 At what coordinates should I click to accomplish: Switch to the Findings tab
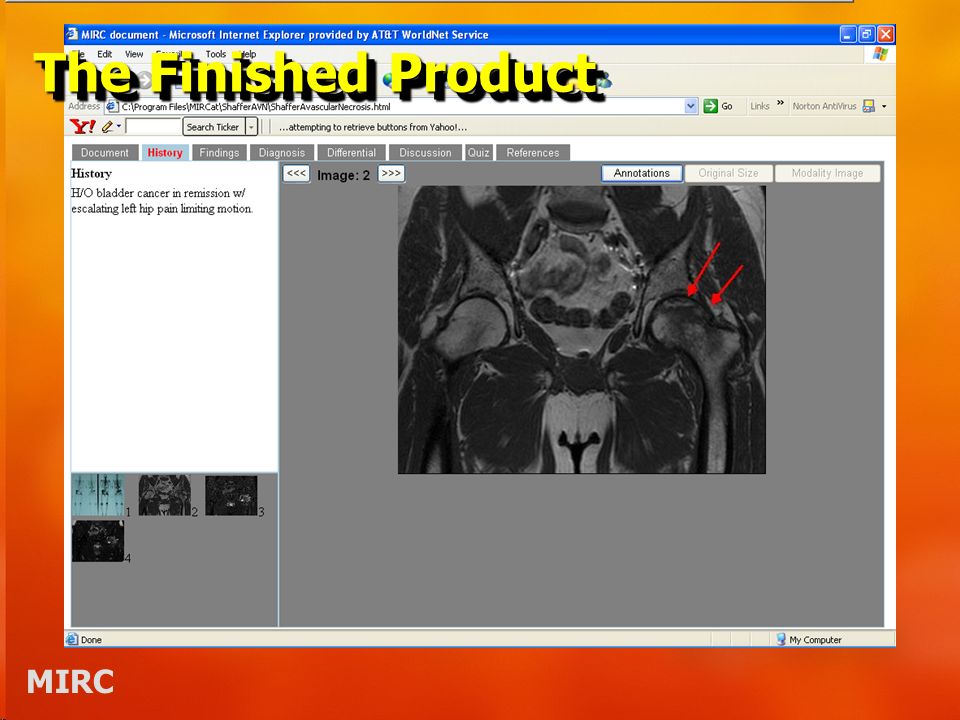click(219, 152)
